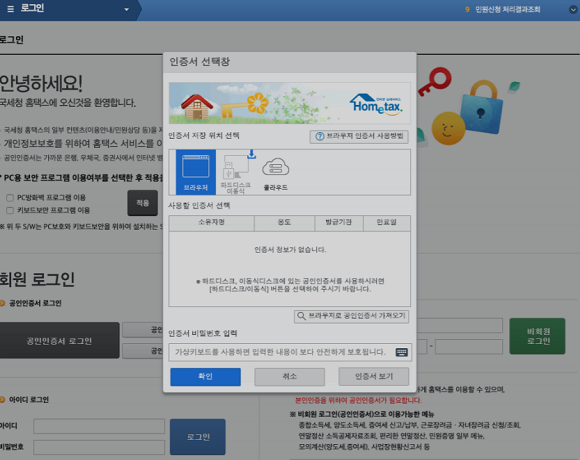Open 민원신청 처리결과조회 in the top bar
This screenshot has width=580, height=460.
click(x=508, y=9)
